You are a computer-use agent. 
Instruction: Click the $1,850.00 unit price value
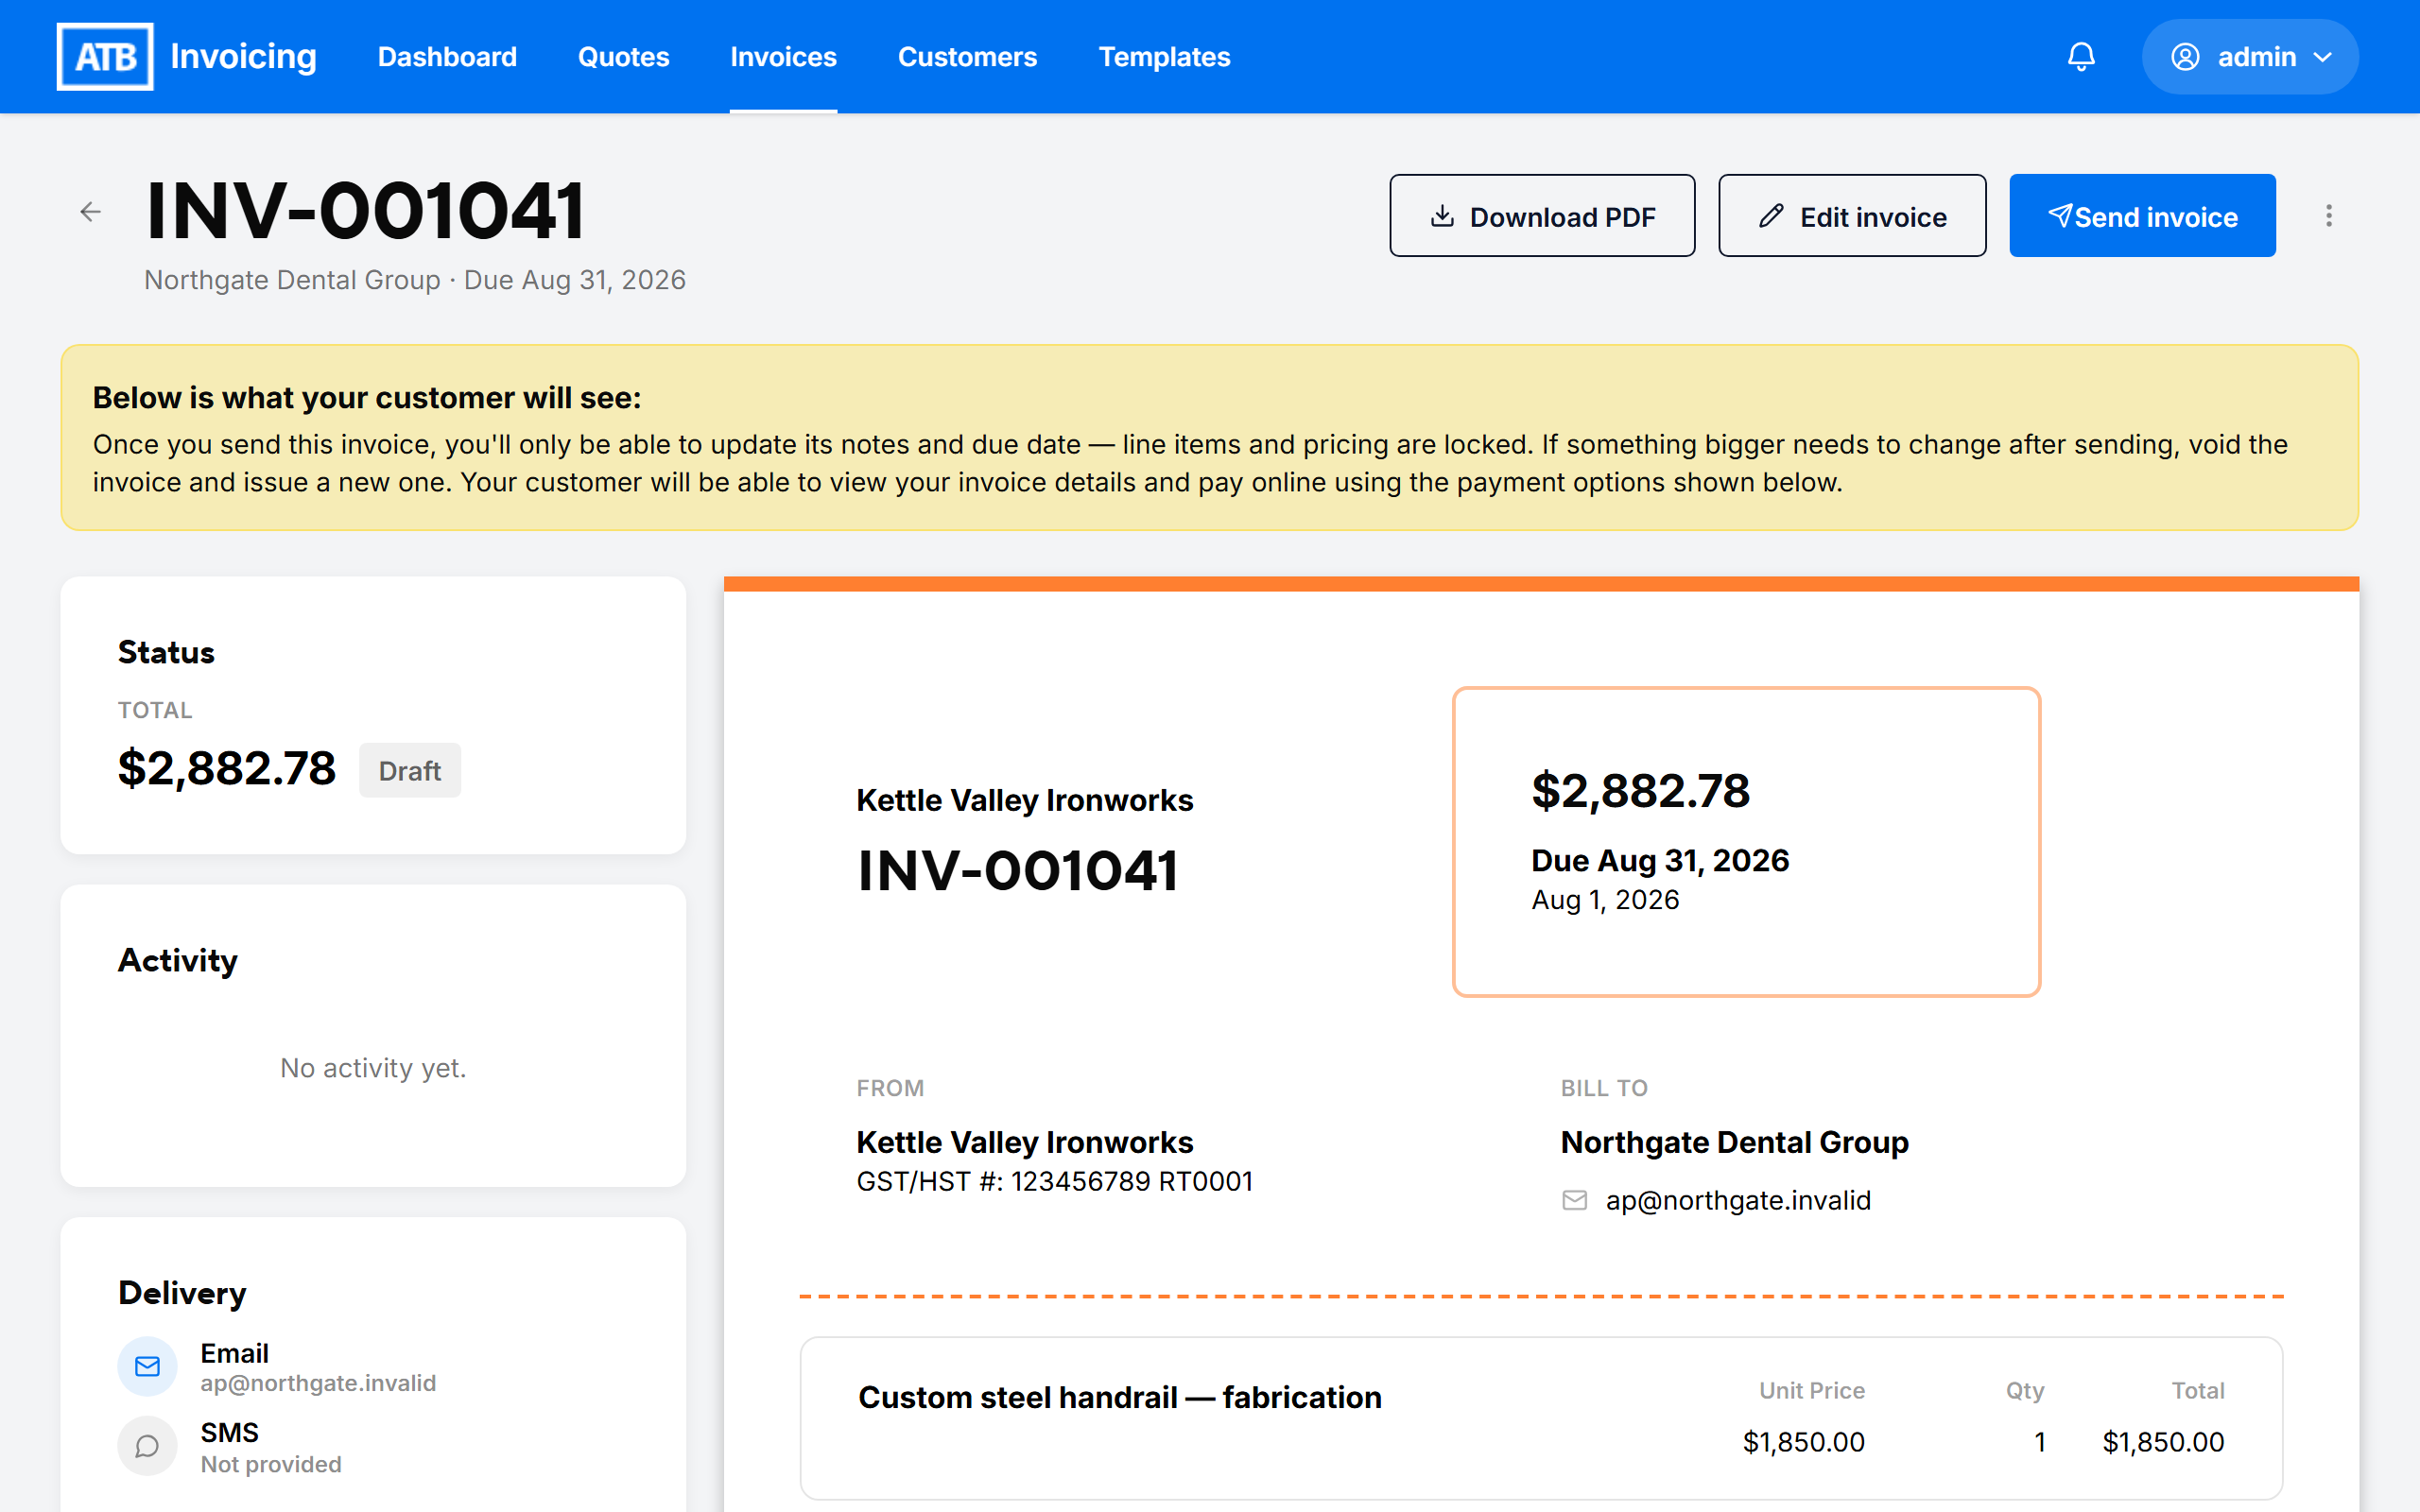point(1803,1442)
